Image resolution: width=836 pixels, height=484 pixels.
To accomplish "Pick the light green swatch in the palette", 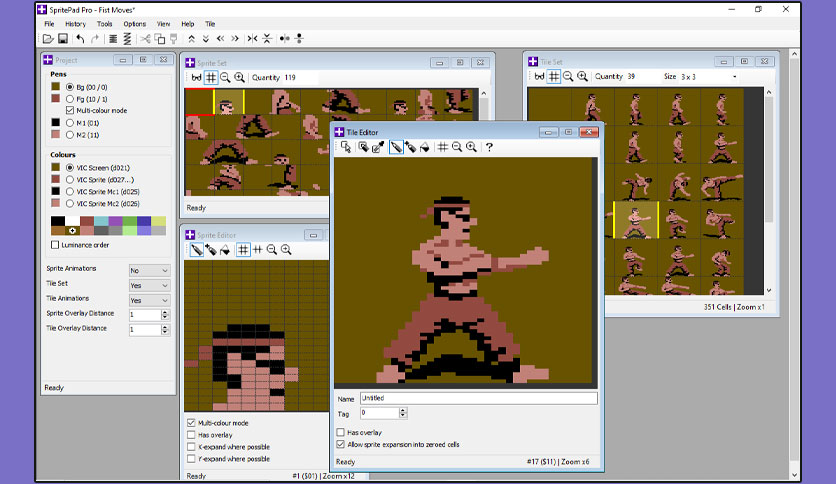I will point(130,230).
